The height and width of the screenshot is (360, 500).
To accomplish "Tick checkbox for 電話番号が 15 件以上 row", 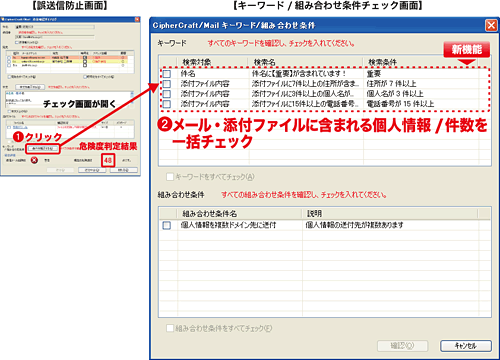I will pyautogui.click(x=167, y=104).
